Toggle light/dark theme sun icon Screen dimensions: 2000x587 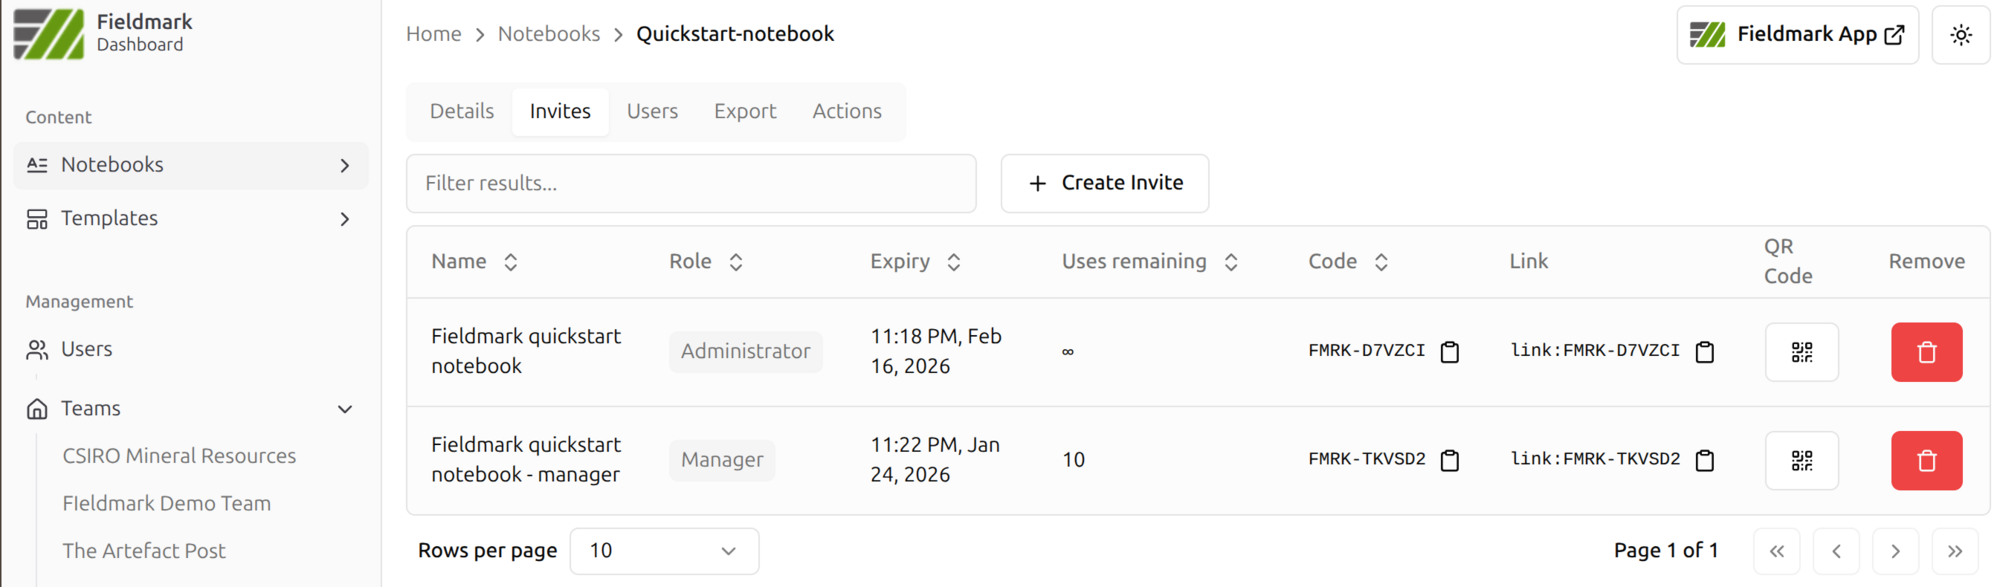(1960, 35)
